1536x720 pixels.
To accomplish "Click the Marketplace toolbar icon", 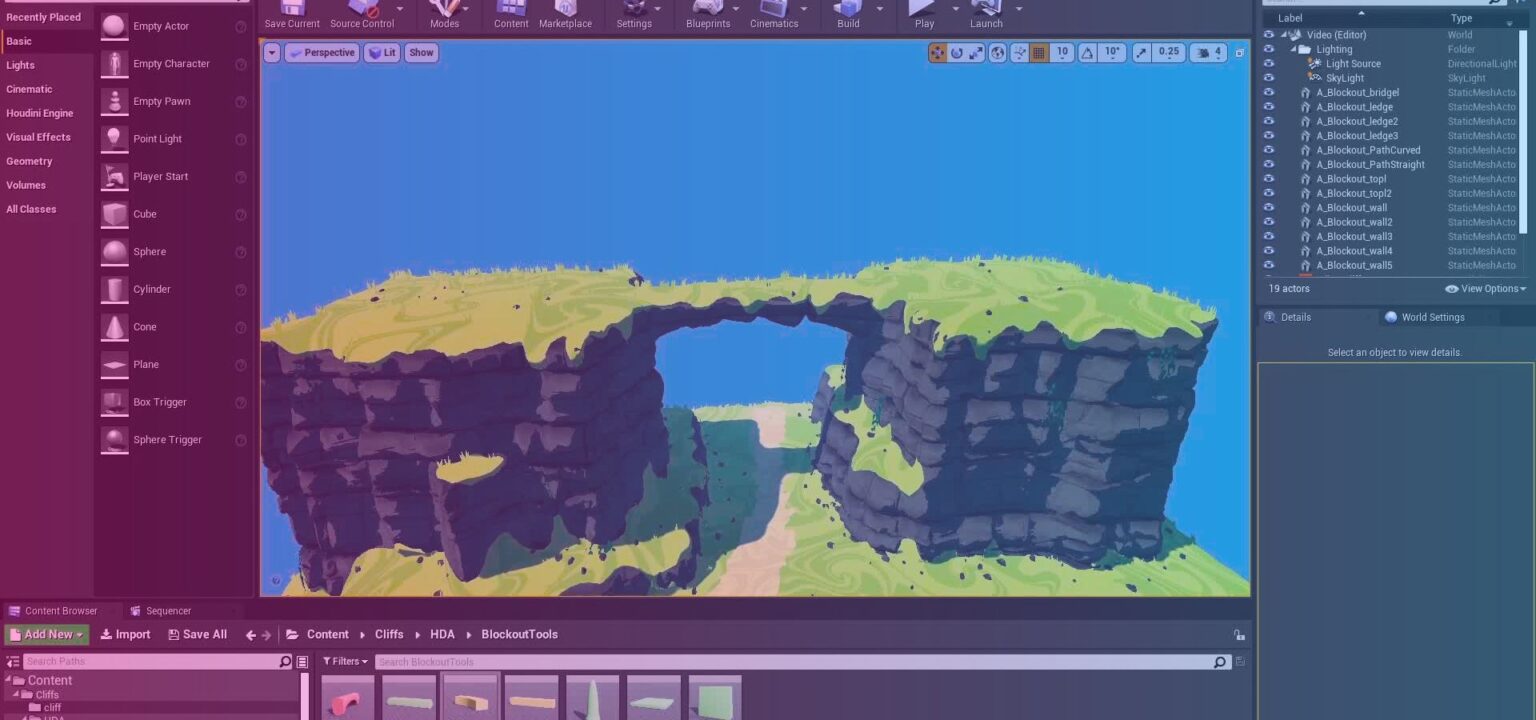I will [x=566, y=14].
